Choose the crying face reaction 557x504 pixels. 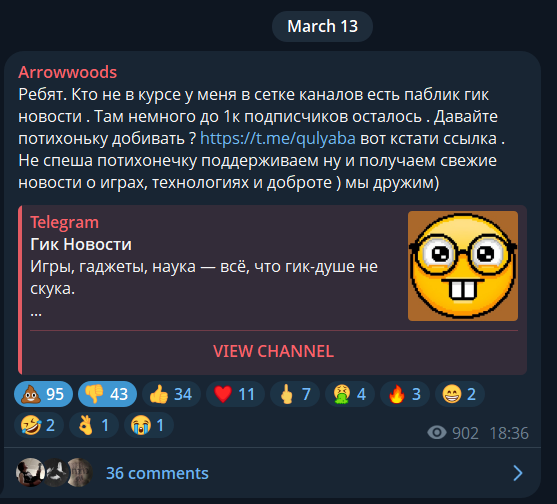(149, 425)
